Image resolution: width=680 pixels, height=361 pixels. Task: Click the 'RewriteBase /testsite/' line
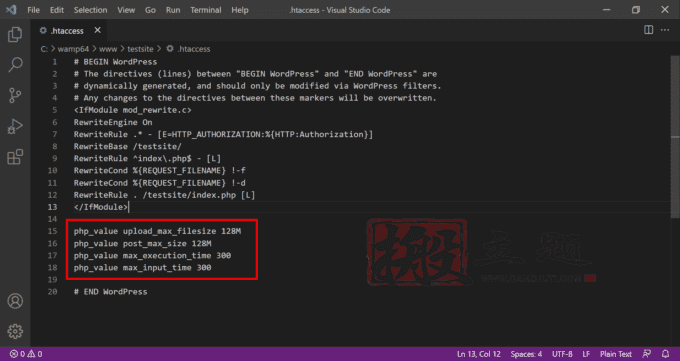pos(128,146)
